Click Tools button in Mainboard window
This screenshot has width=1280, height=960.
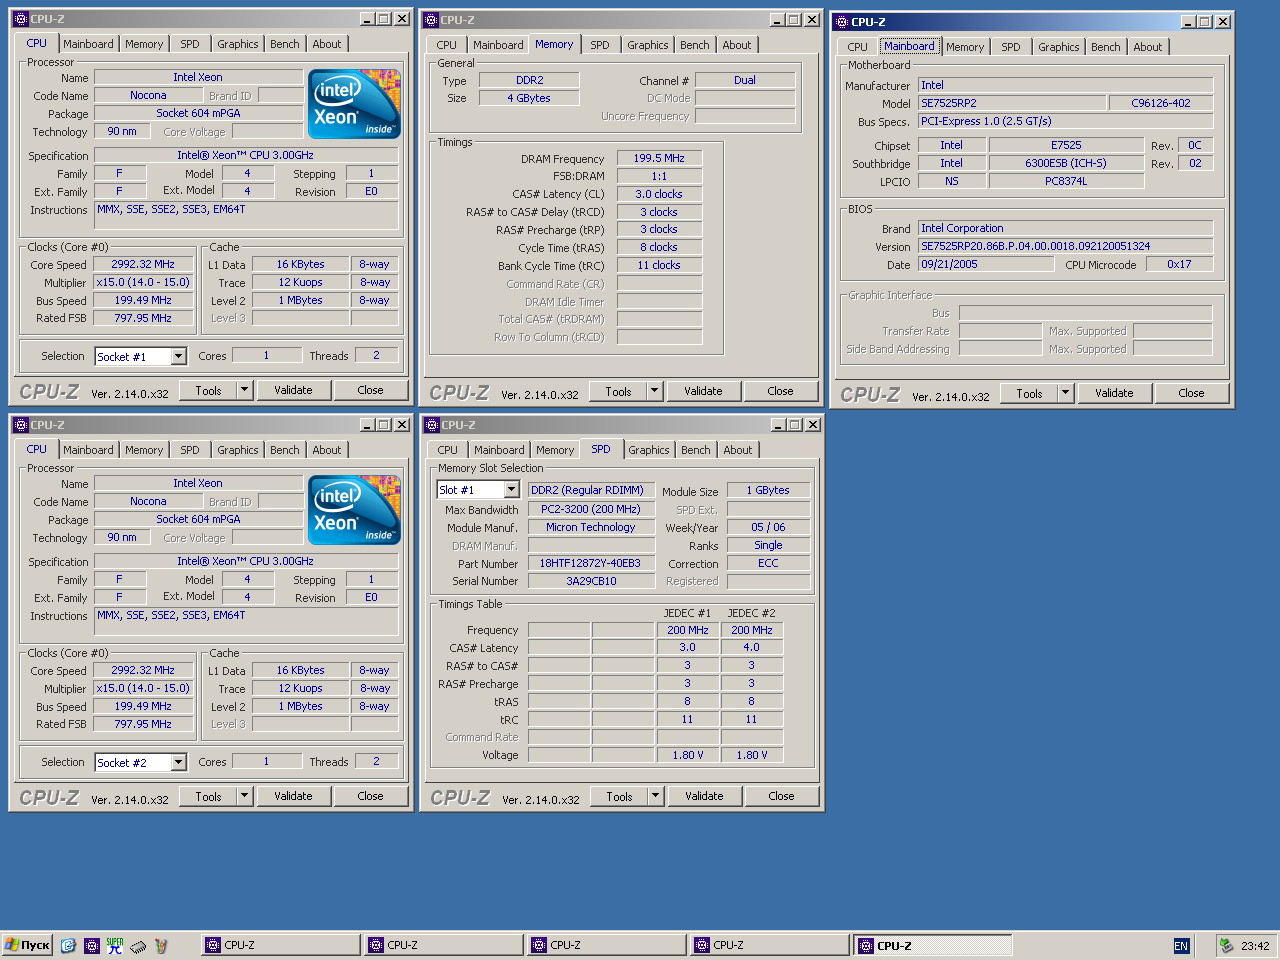[x=1030, y=393]
